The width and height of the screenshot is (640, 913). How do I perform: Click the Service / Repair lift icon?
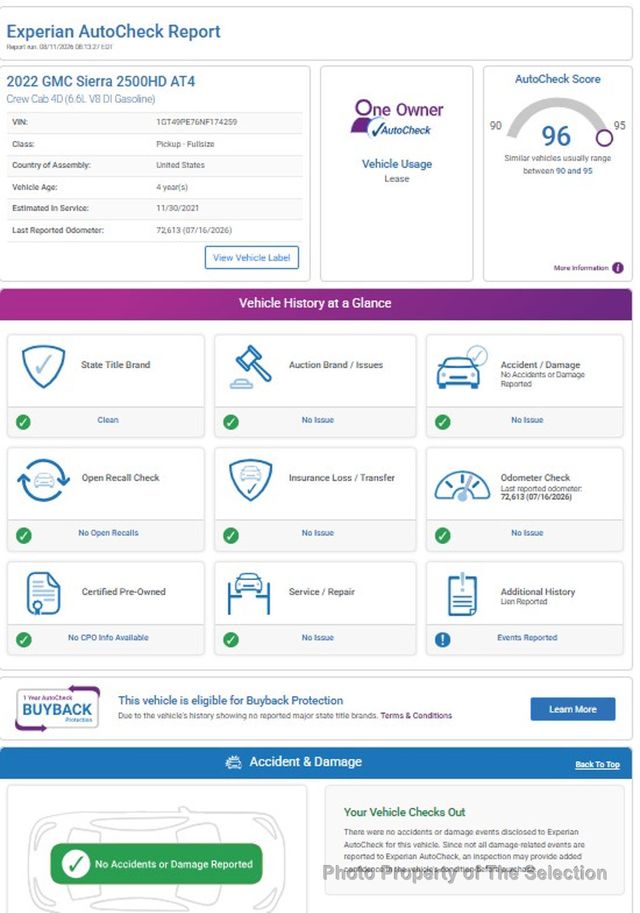click(x=249, y=593)
